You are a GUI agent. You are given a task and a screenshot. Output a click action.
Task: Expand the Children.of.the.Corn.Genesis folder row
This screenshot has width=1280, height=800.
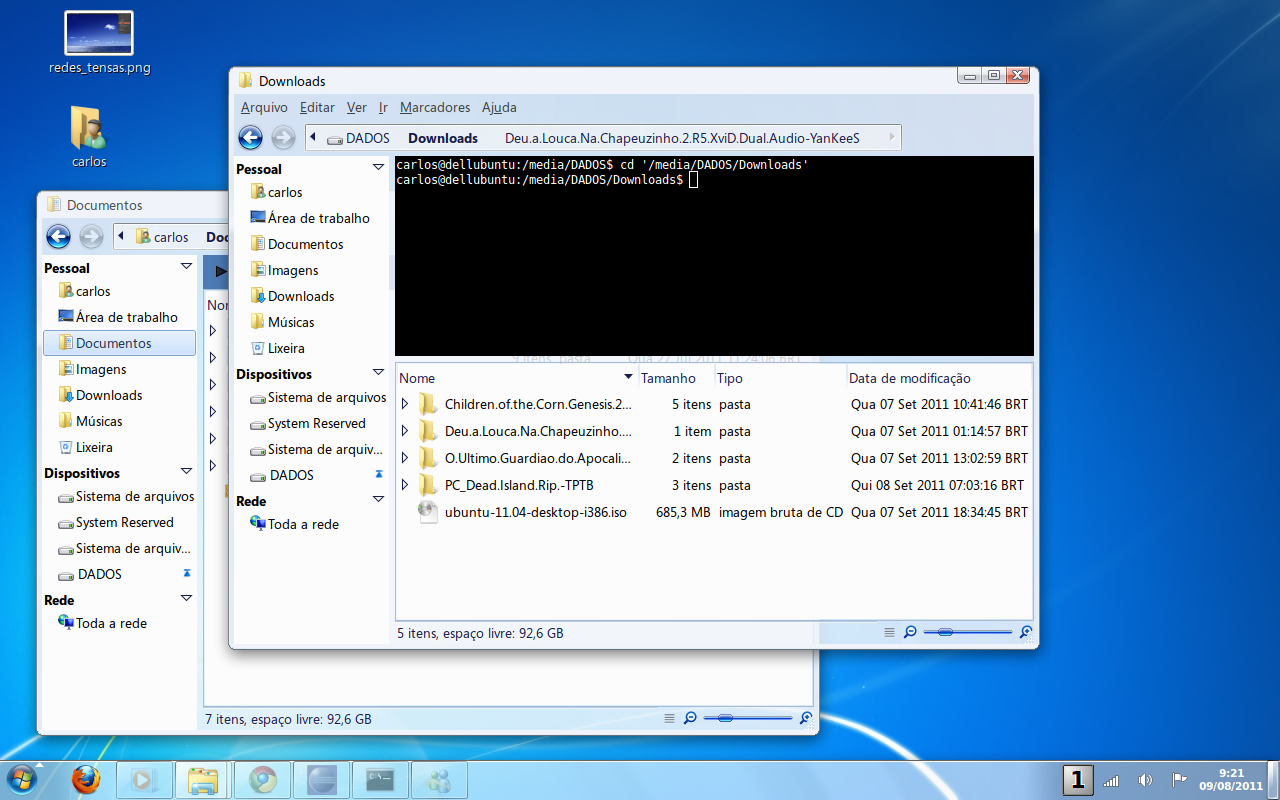pos(405,404)
